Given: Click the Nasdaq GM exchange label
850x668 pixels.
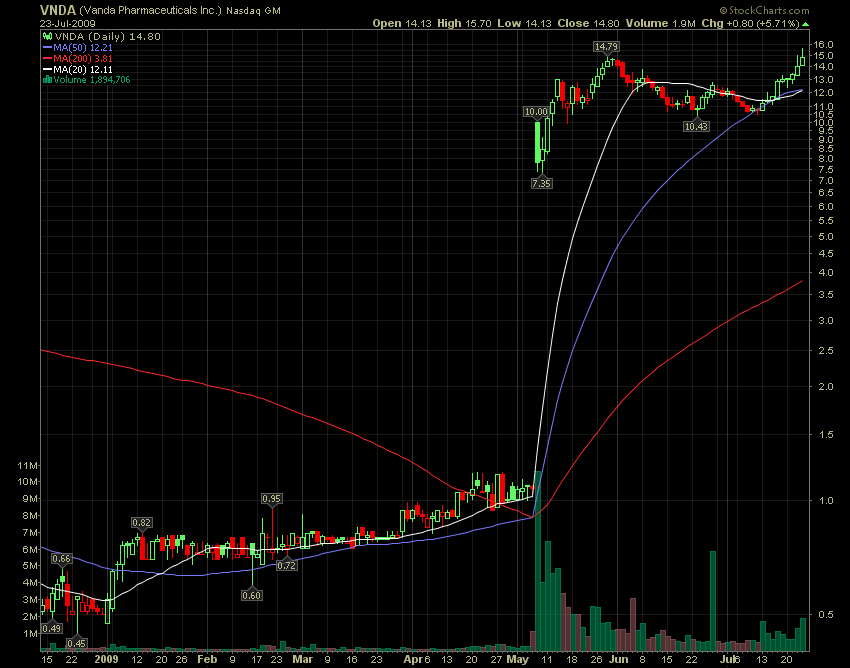Looking at the screenshot, I should pos(253,11).
